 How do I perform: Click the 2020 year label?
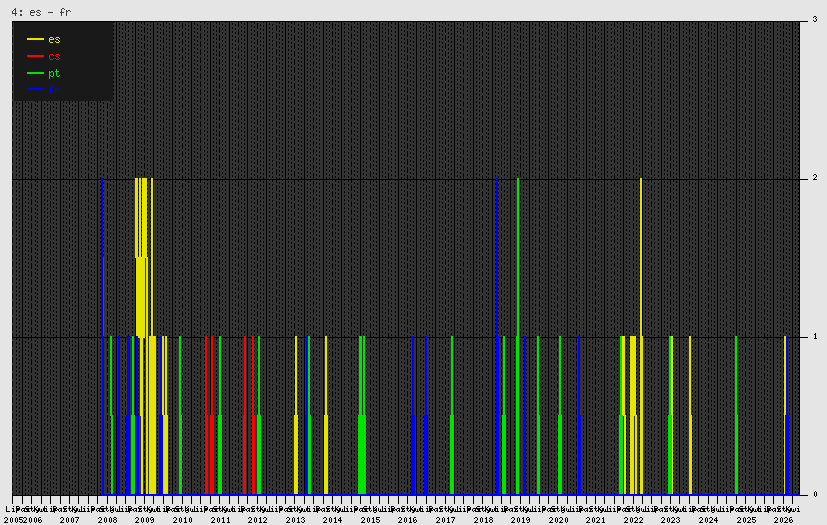pos(558,520)
